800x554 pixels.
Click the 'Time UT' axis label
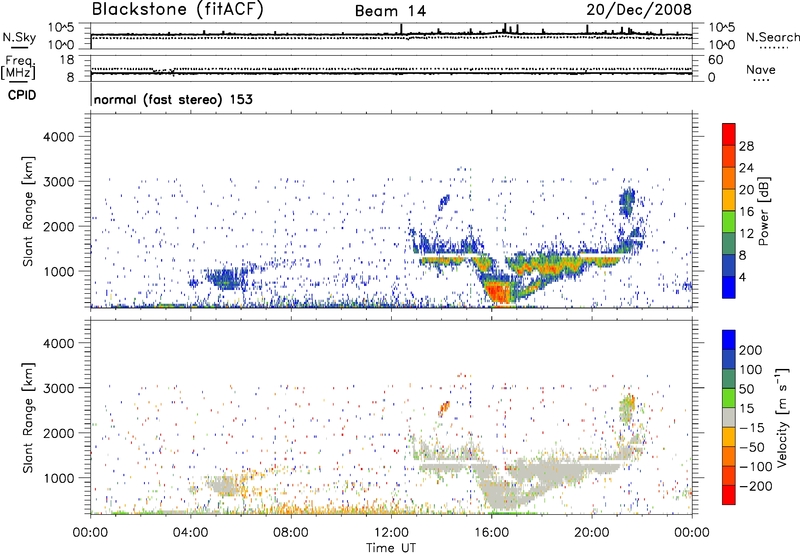point(391,548)
